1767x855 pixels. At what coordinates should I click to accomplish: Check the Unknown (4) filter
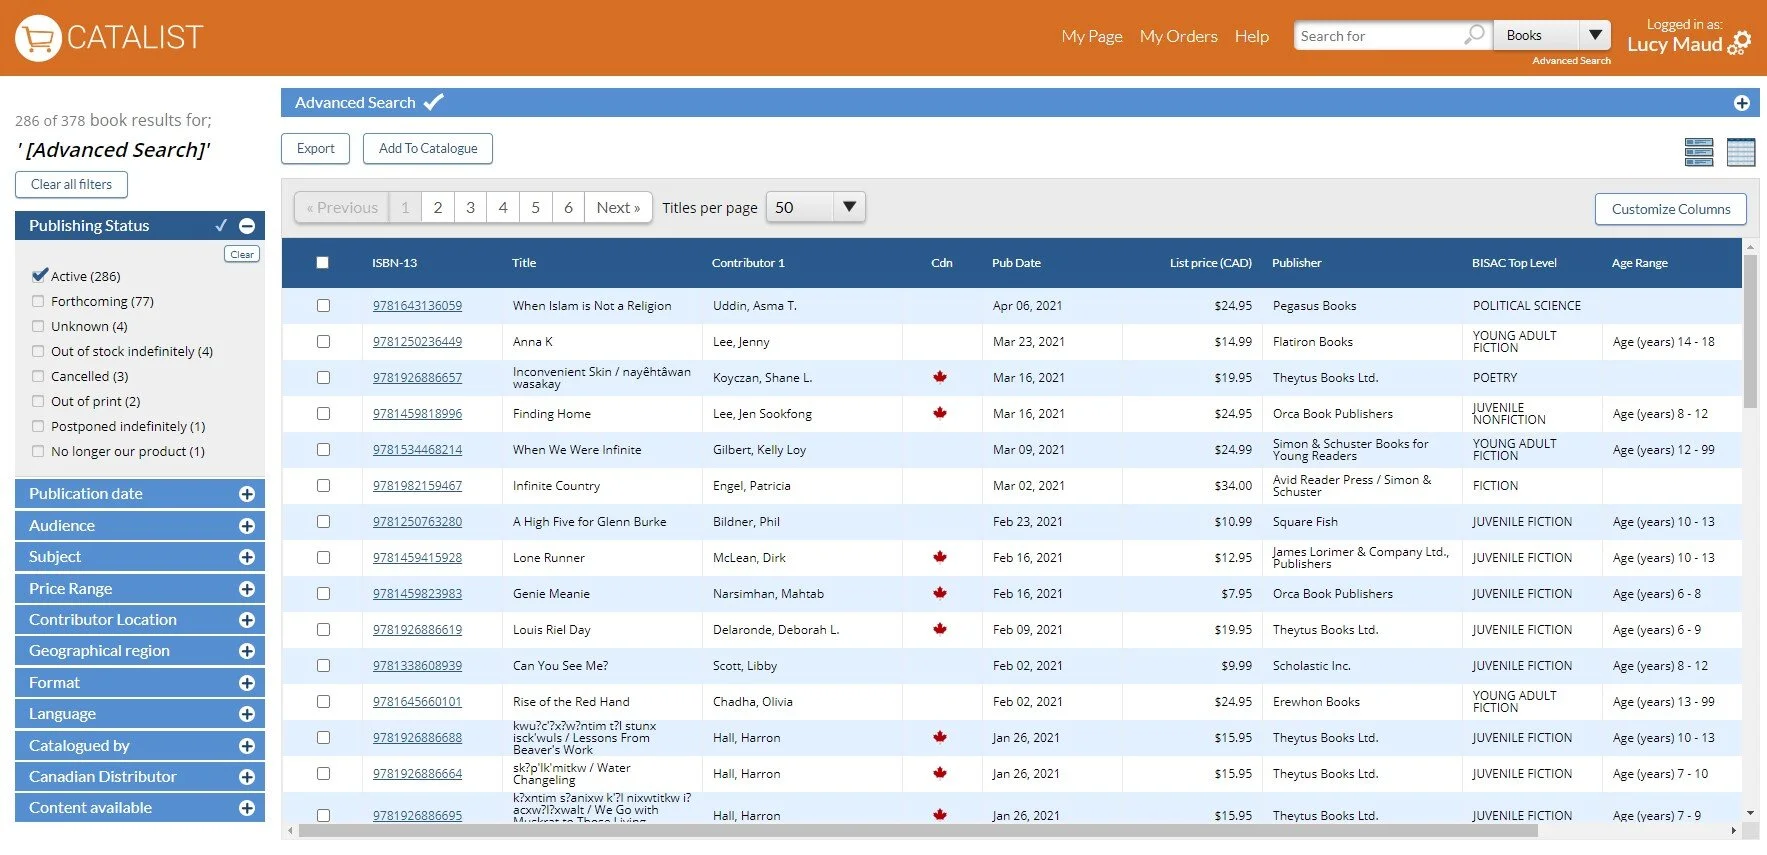(38, 326)
